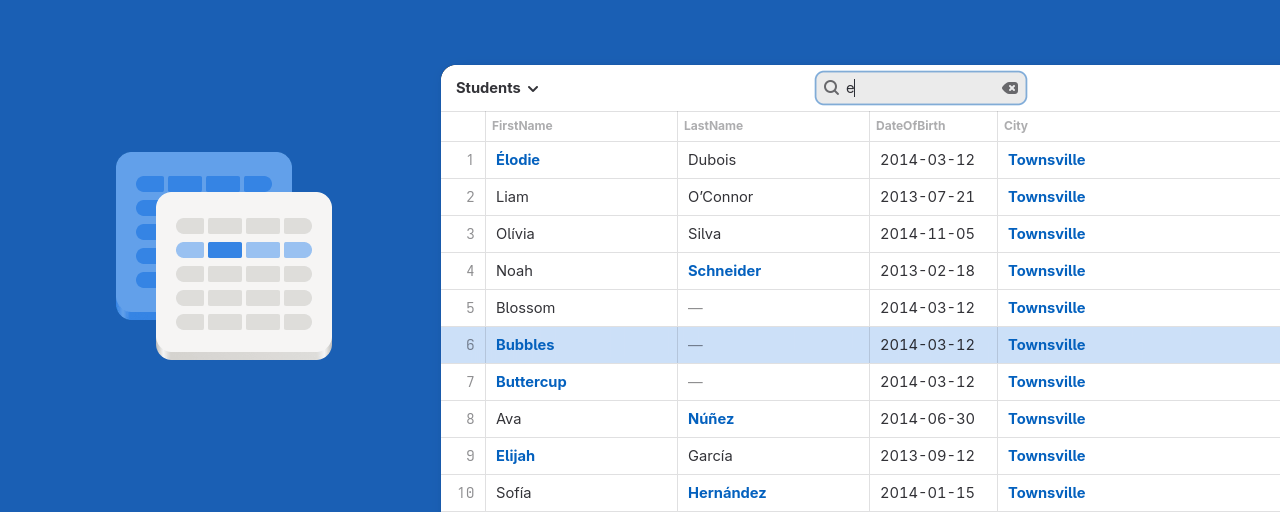
Task: Click the chevron next to Students
Action: point(533,89)
